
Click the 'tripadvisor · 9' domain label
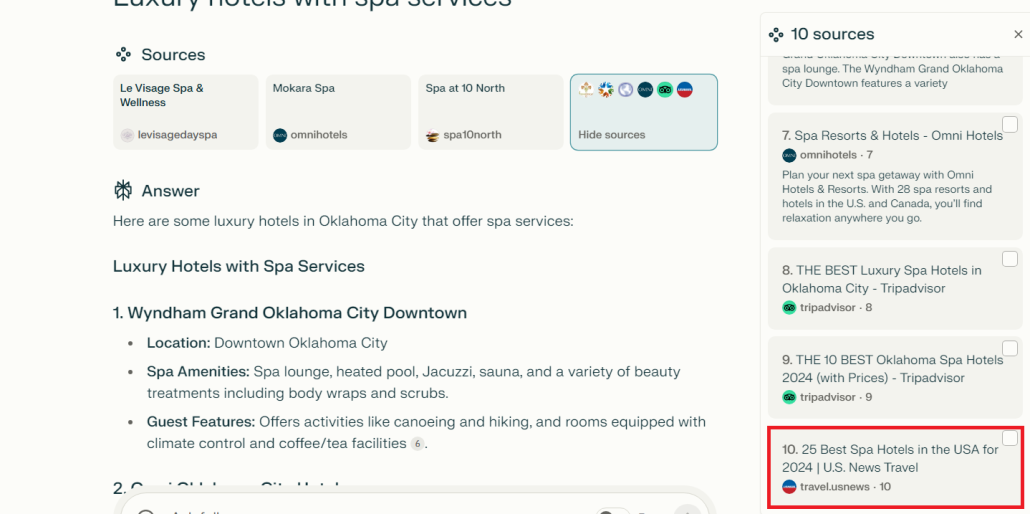pyautogui.click(x=836, y=397)
